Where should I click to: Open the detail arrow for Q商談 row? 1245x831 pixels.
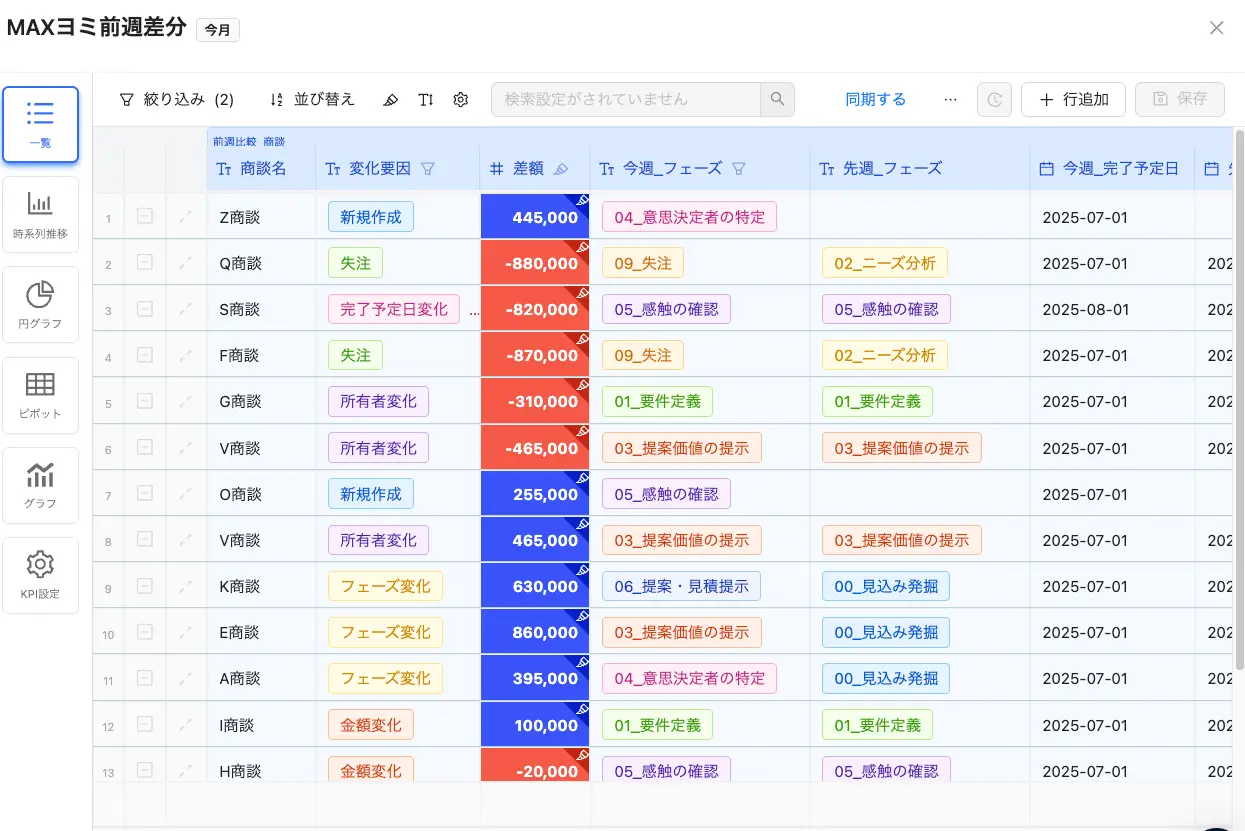click(x=185, y=262)
